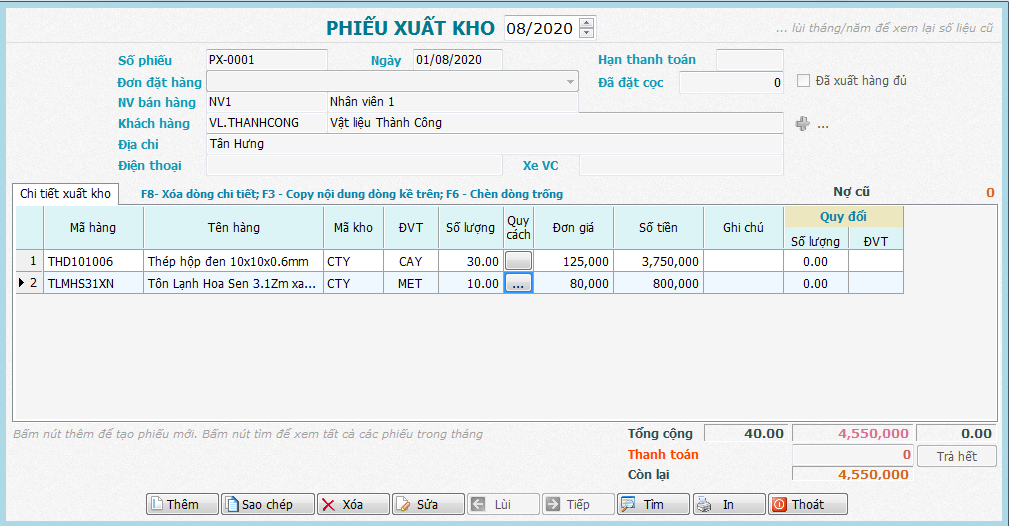Click the plus icon beside customer name
Image resolution: width=1009 pixels, height=526 pixels.
[801, 124]
